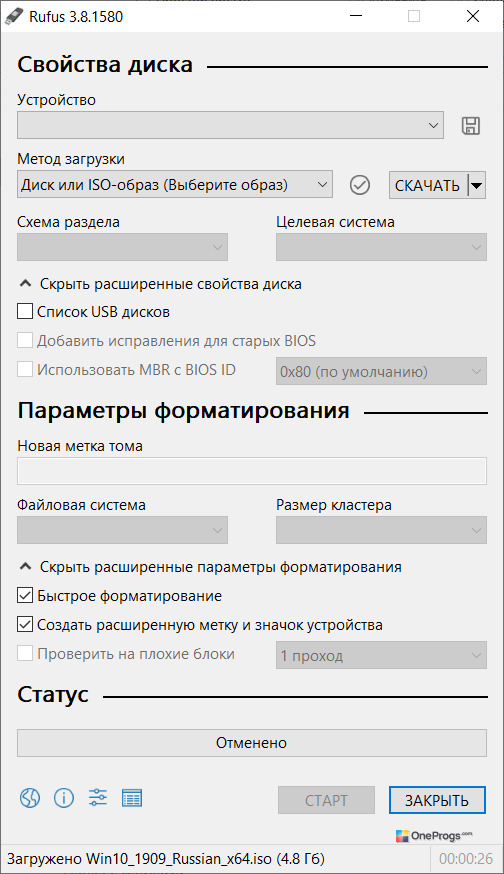Click the СКАЧАТЬ button
Screen dimensions: 504x874
[x=428, y=185]
